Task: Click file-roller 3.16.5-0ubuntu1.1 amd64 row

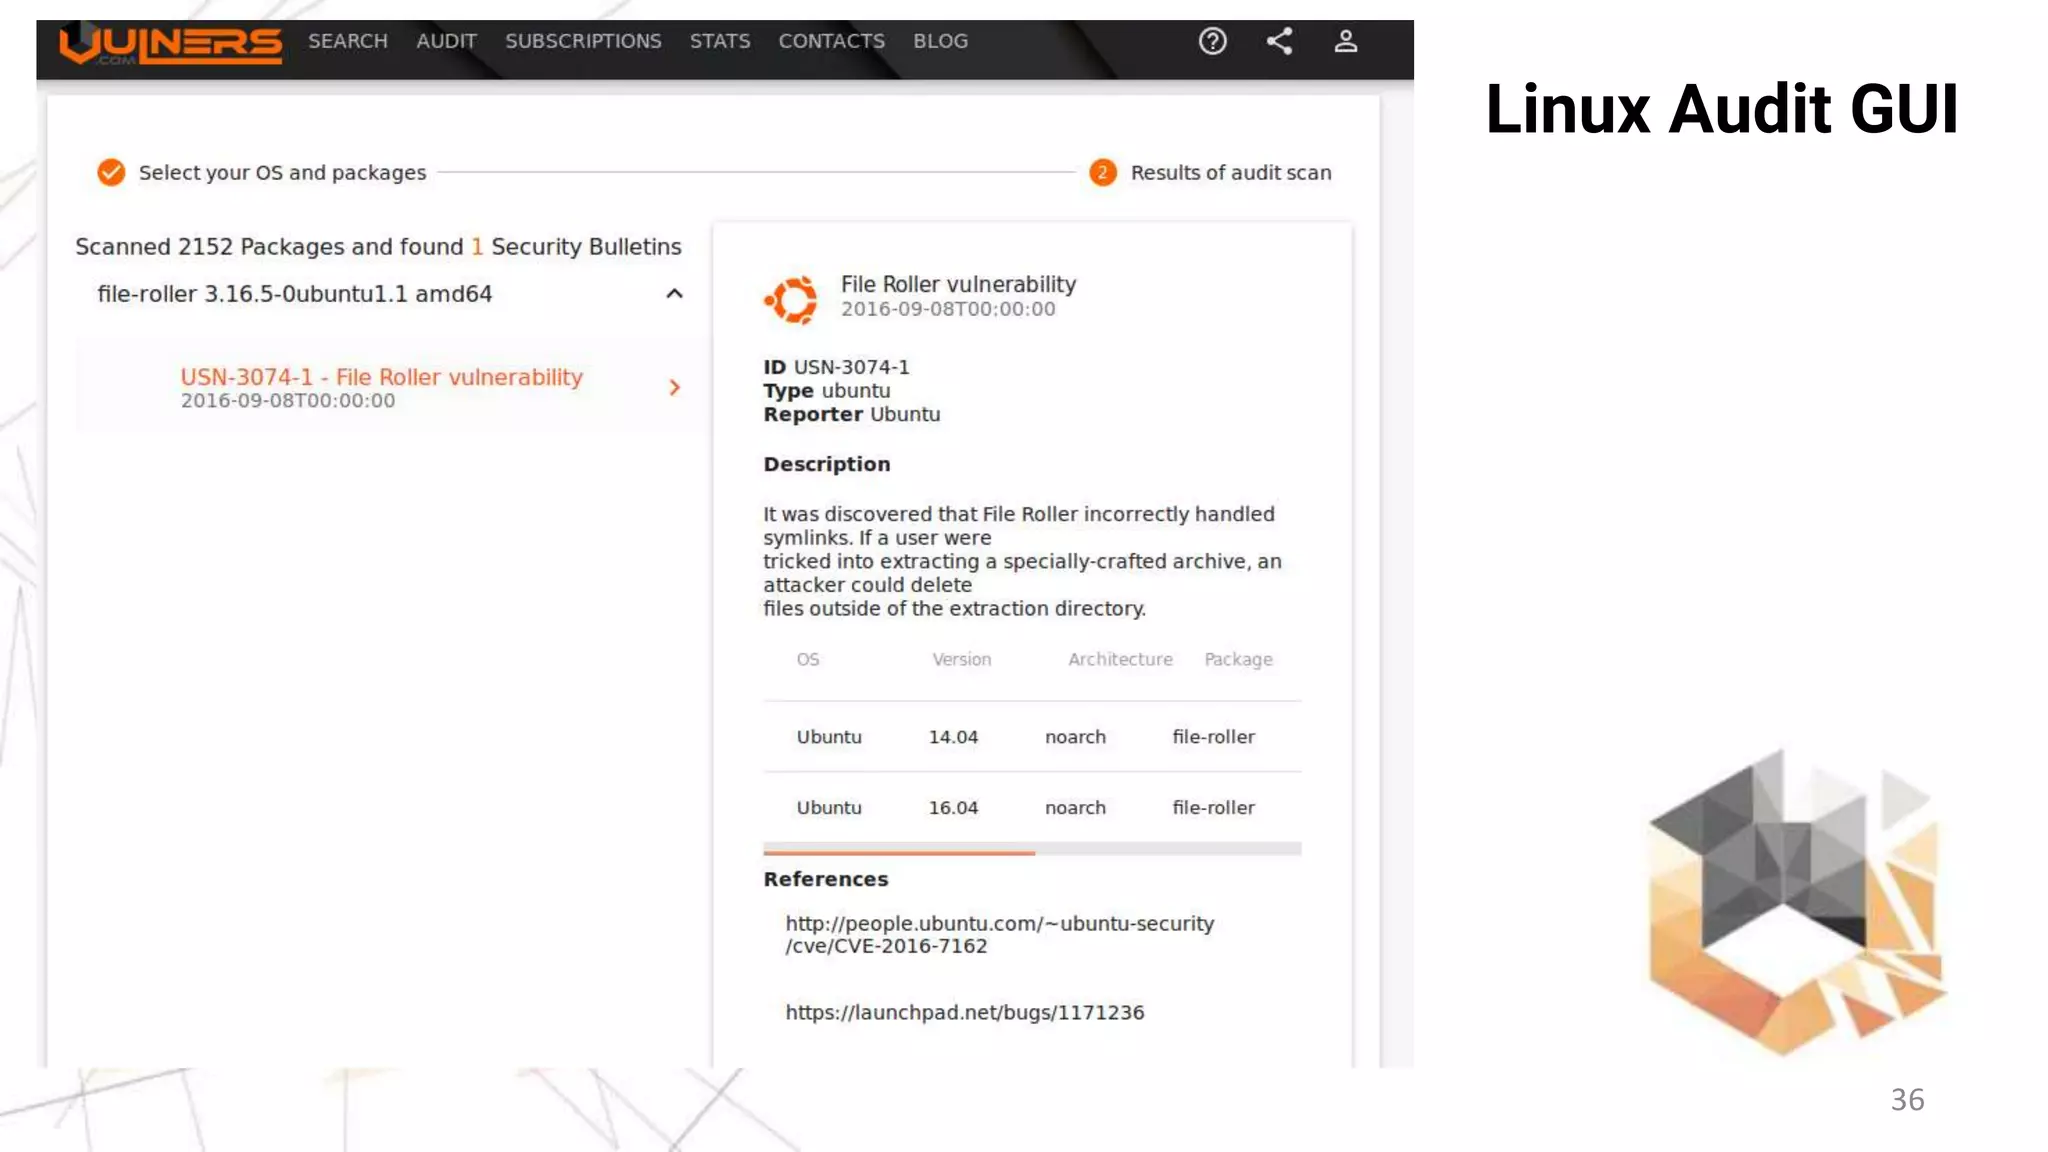Action: pyautogui.click(x=390, y=294)
